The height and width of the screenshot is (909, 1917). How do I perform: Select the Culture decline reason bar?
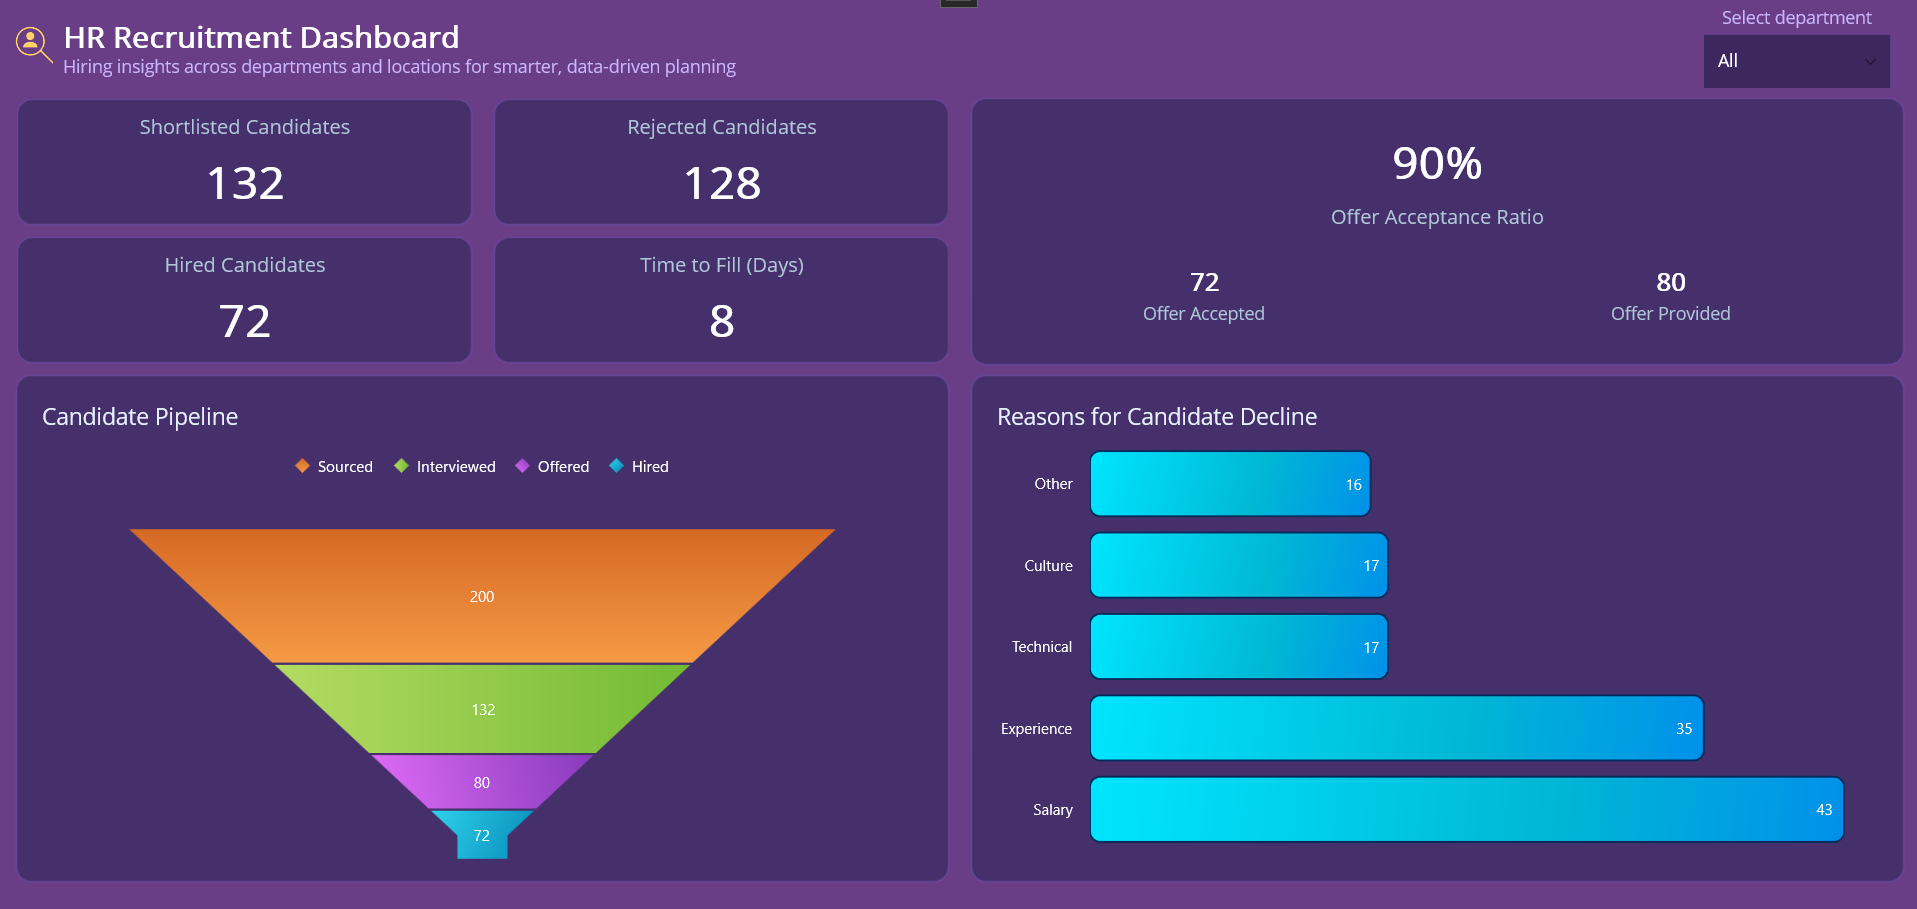click(1239, 565)
